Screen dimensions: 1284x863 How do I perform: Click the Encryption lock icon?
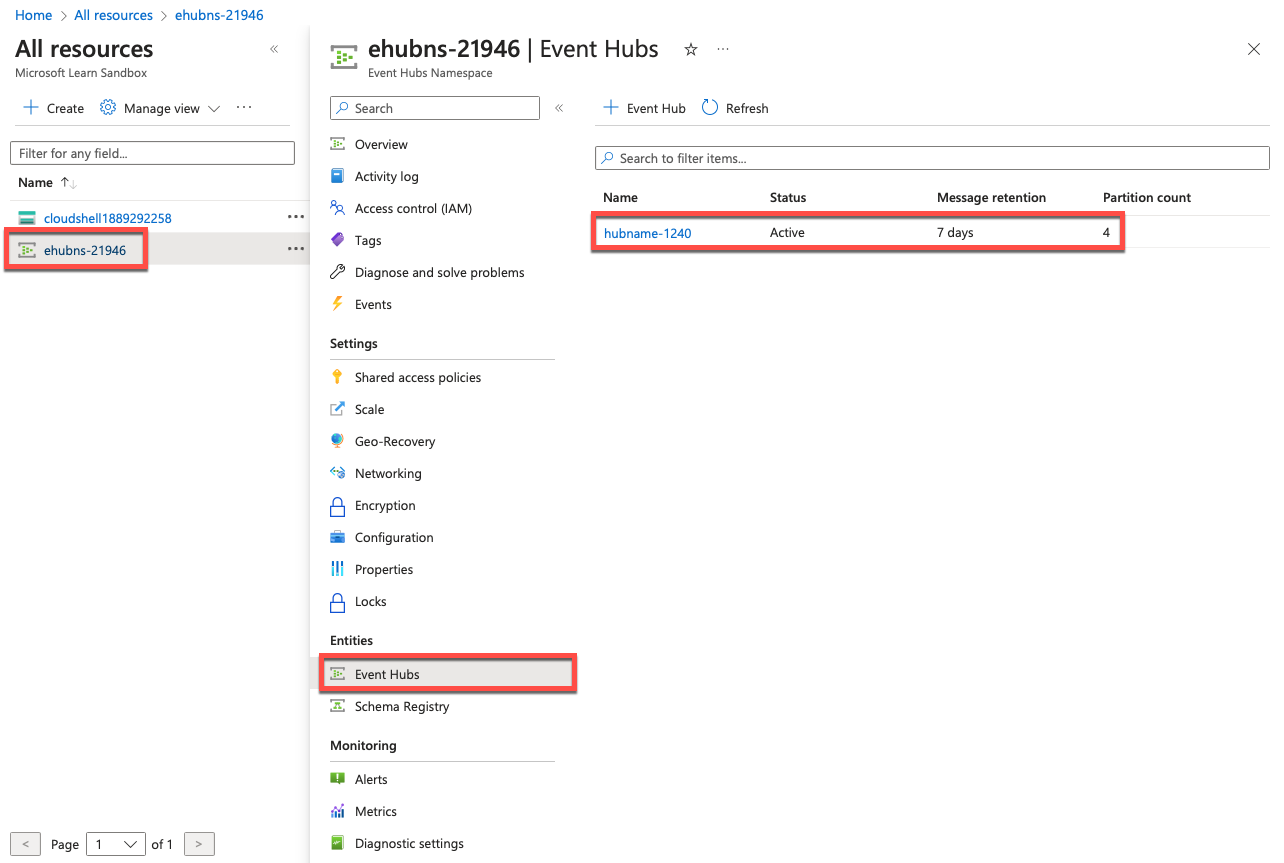(x=337, y=505)
